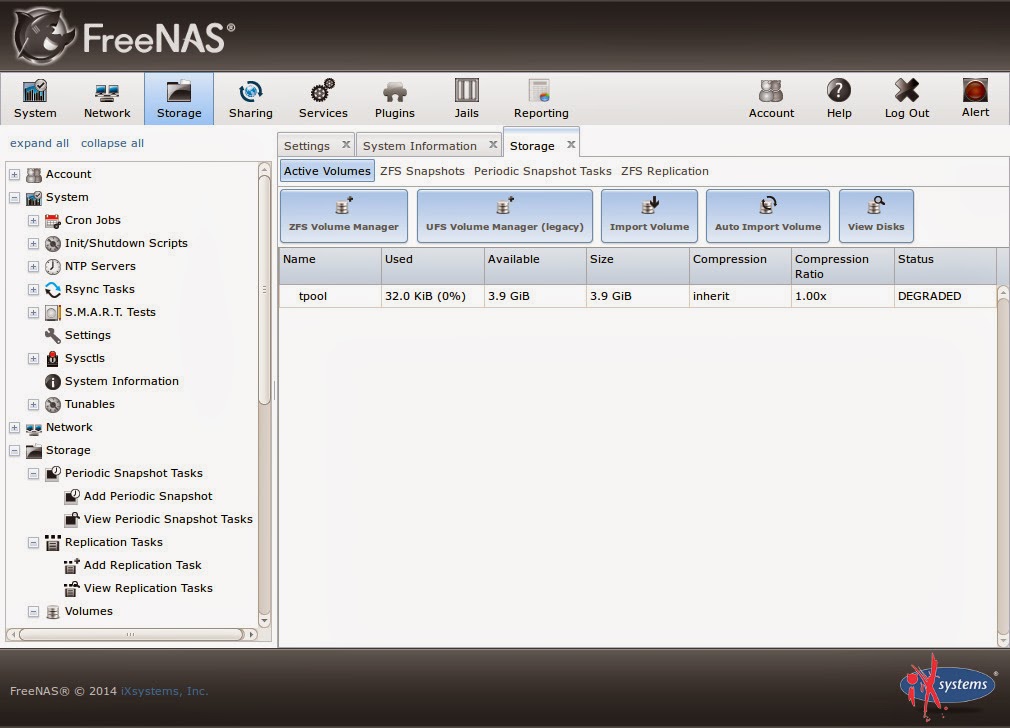Expand the Account tree node
Screen dimensions: 1010x728
pyautogui.click(x=15, y=174)
